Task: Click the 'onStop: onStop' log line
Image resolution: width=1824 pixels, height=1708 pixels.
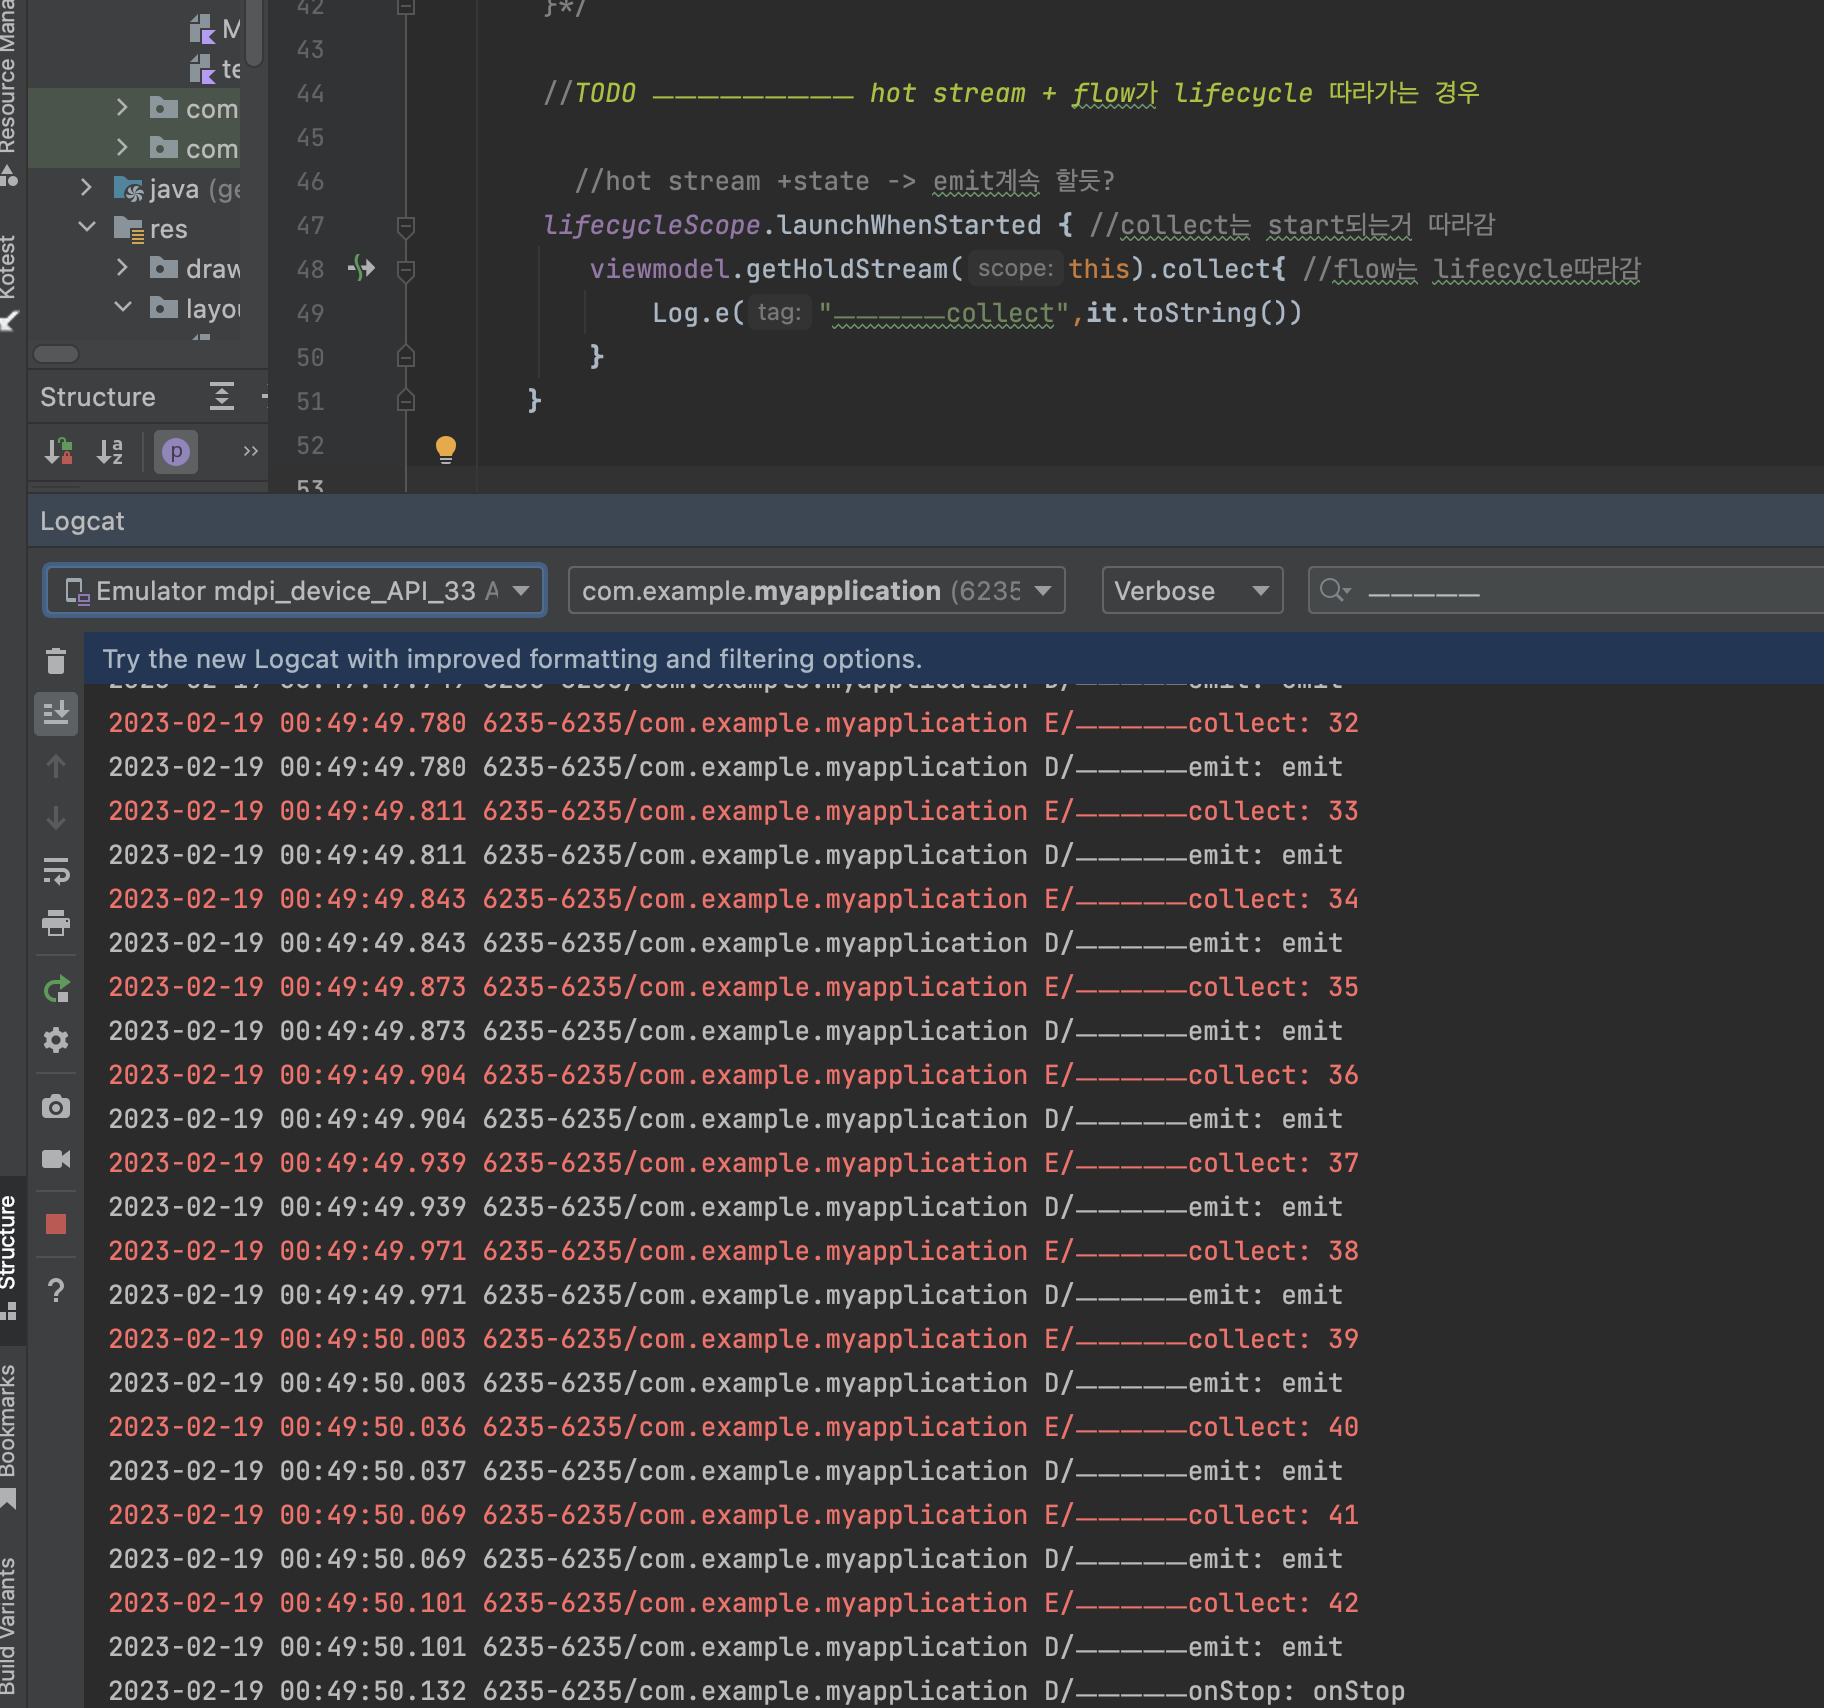Action: click(x=756, y=1691)
